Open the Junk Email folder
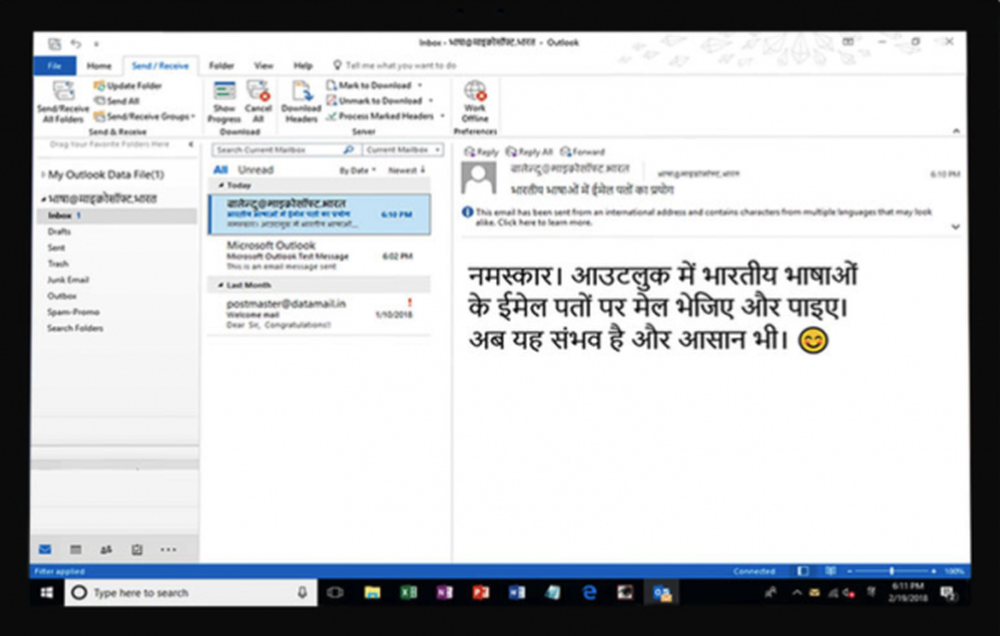This screenshot has width=1000, height=636. coord(68,279)
